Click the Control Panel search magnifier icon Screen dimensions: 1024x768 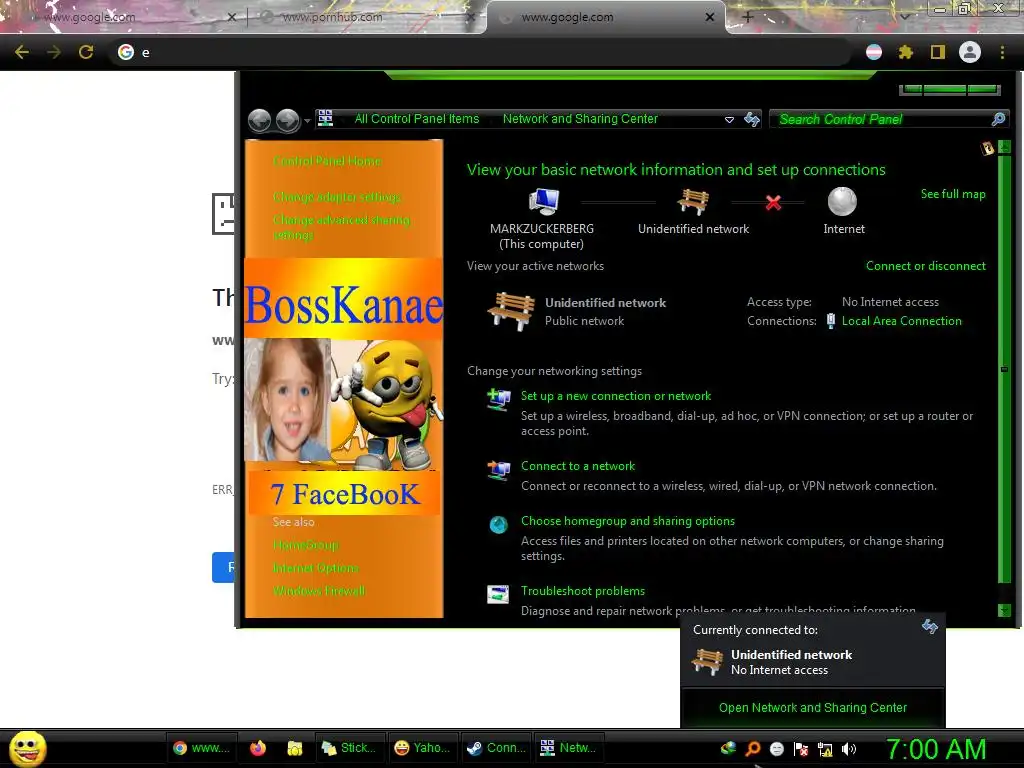(998, 119)
